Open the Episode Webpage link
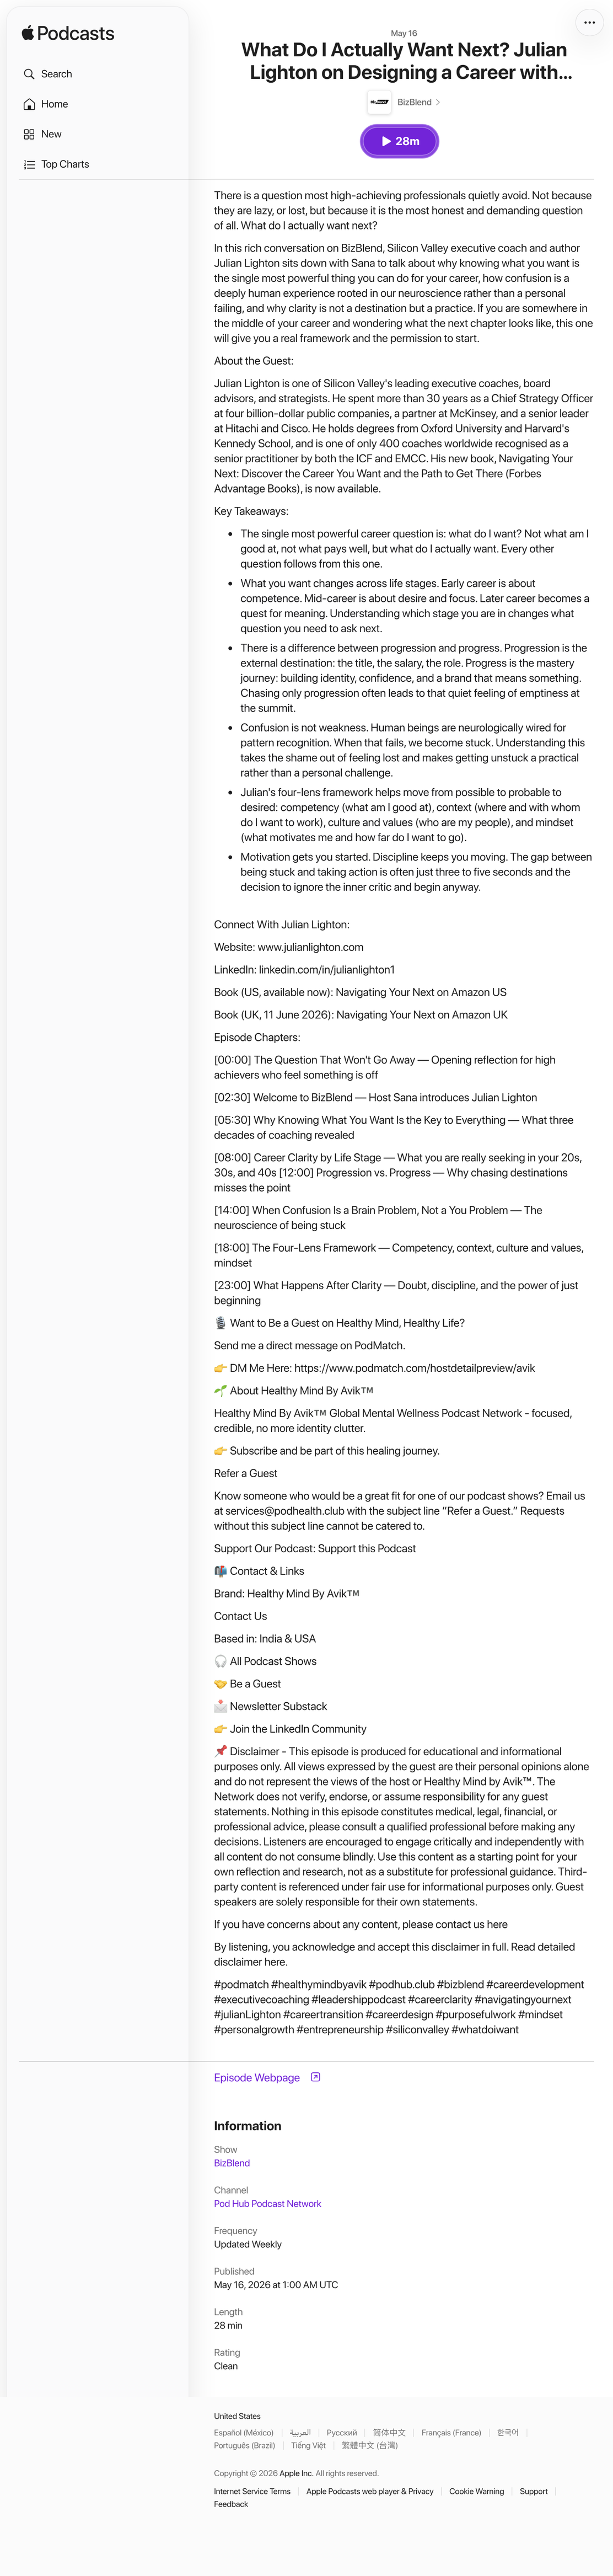Image resolution: width=613 pixels, height=2576 pixels. (257, 2077)
